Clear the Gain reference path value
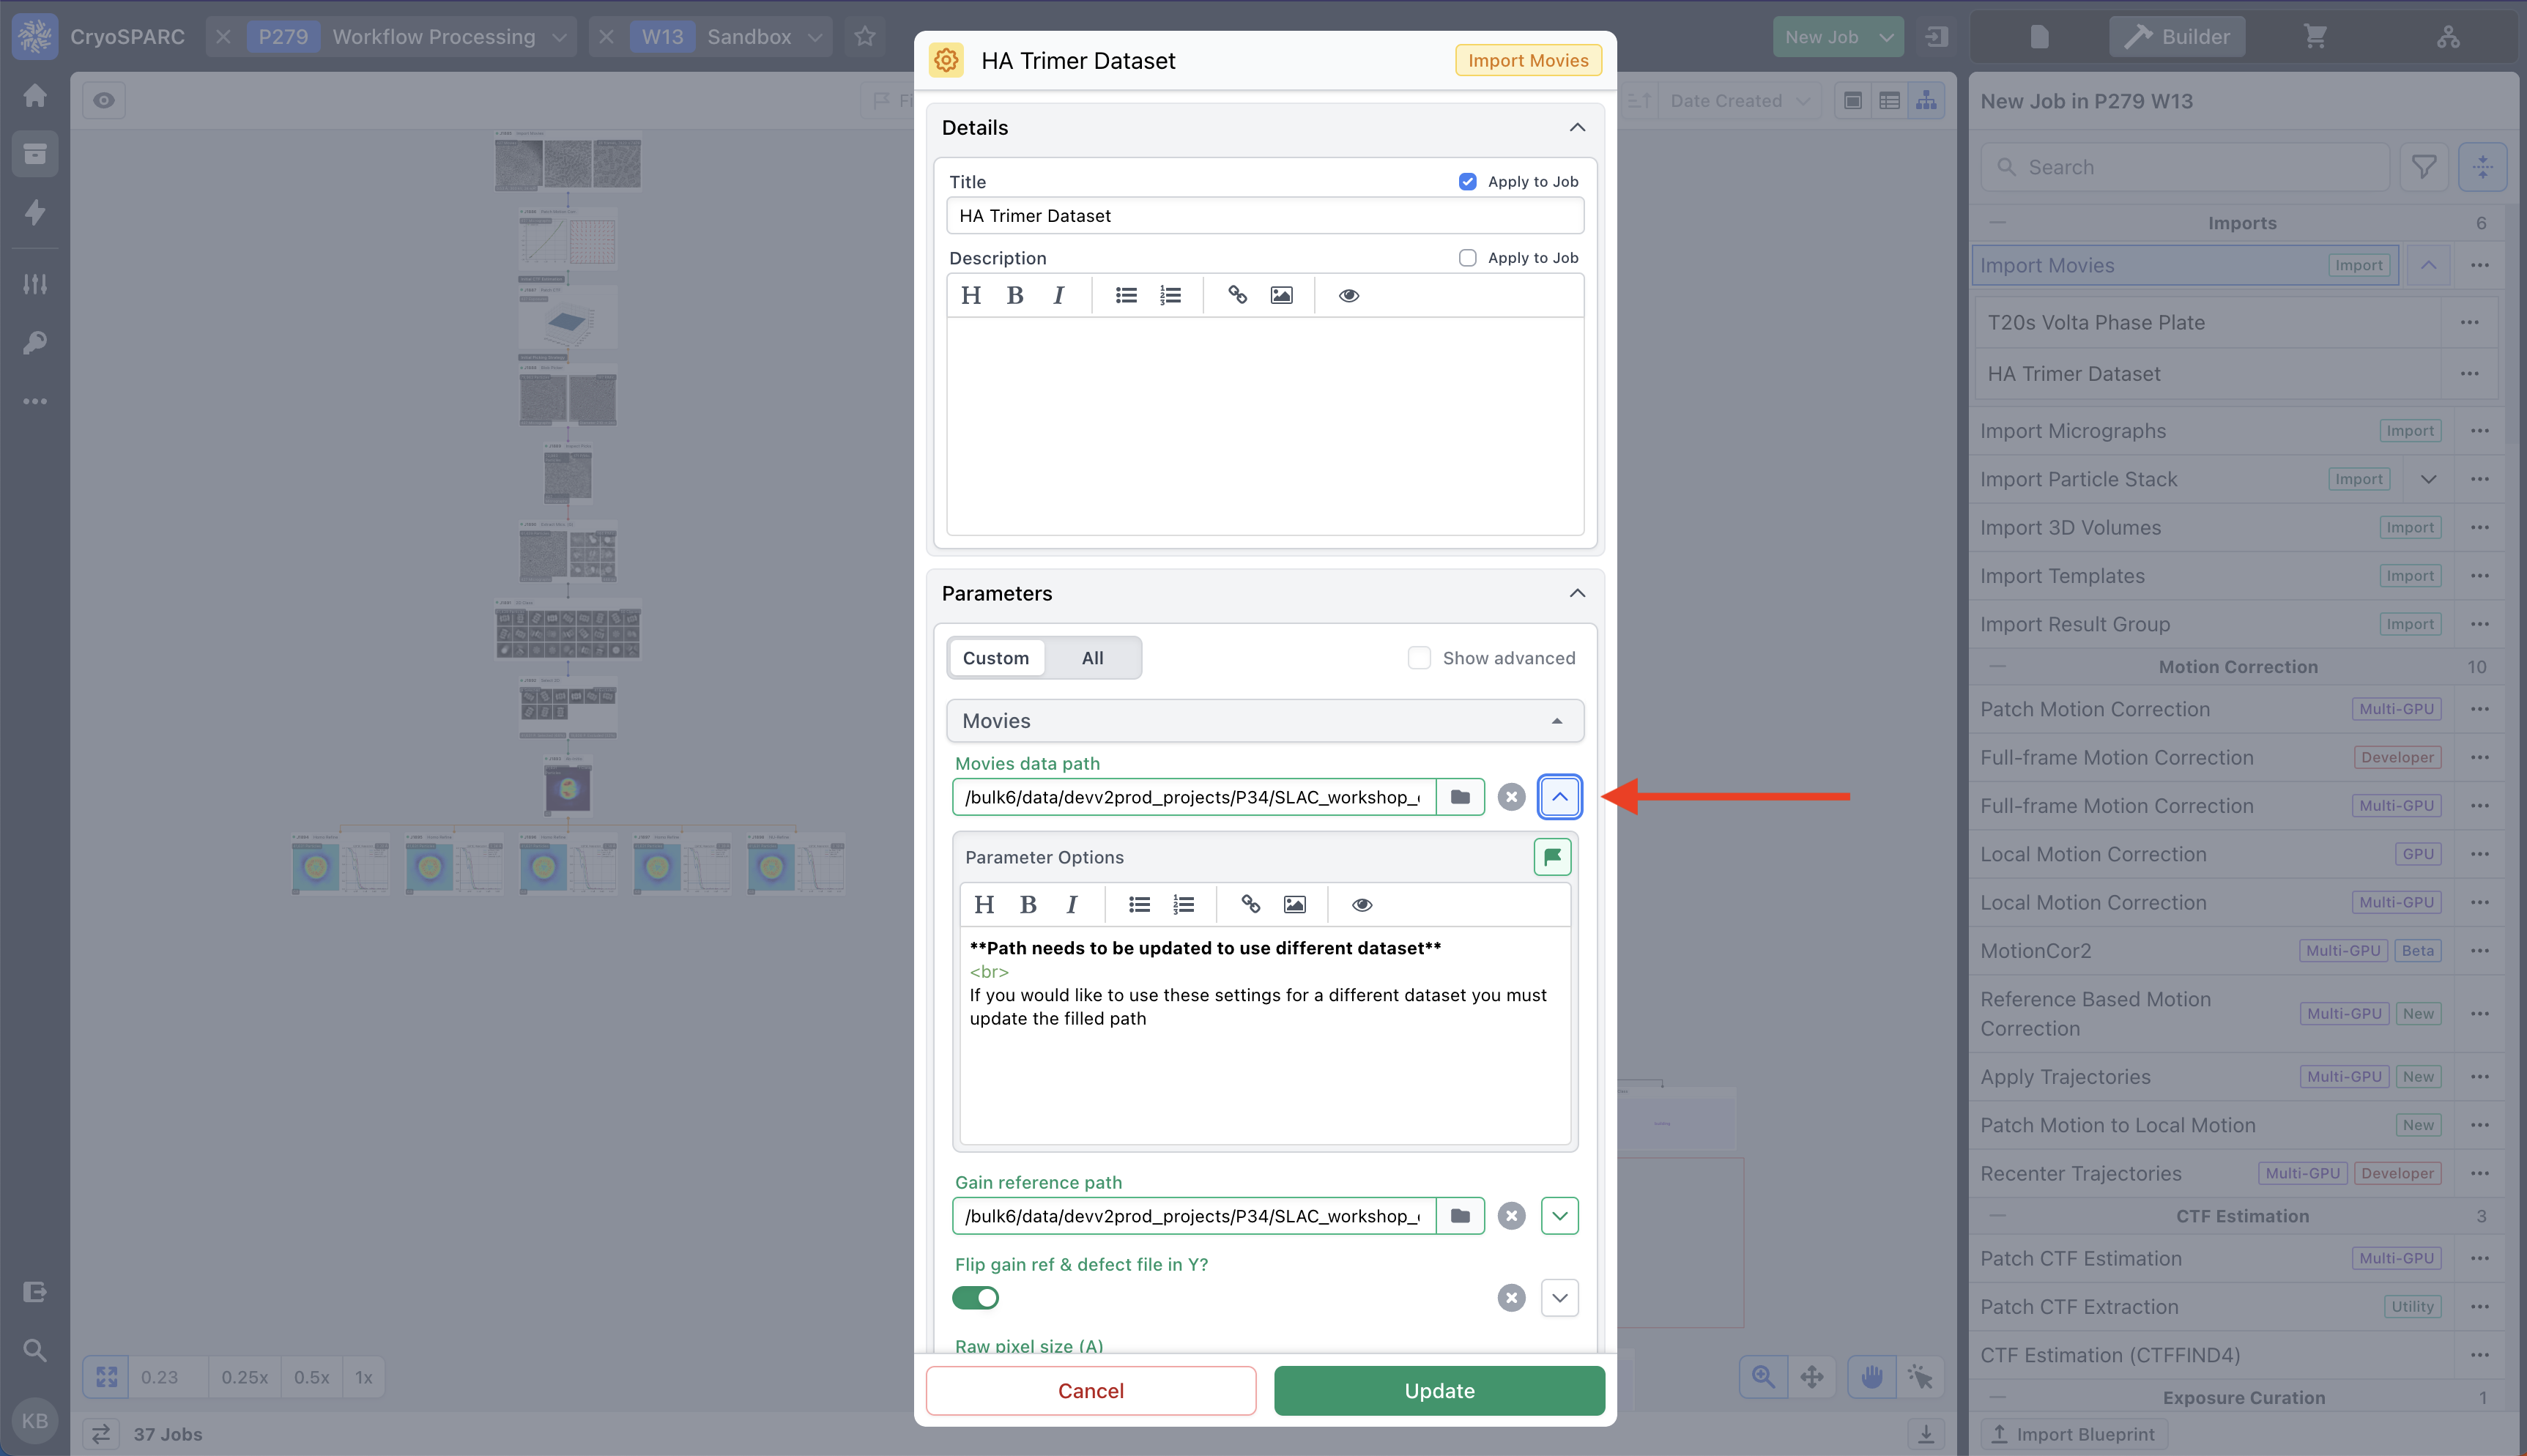The image size is (2527, 1456). click(1511, 1216)
